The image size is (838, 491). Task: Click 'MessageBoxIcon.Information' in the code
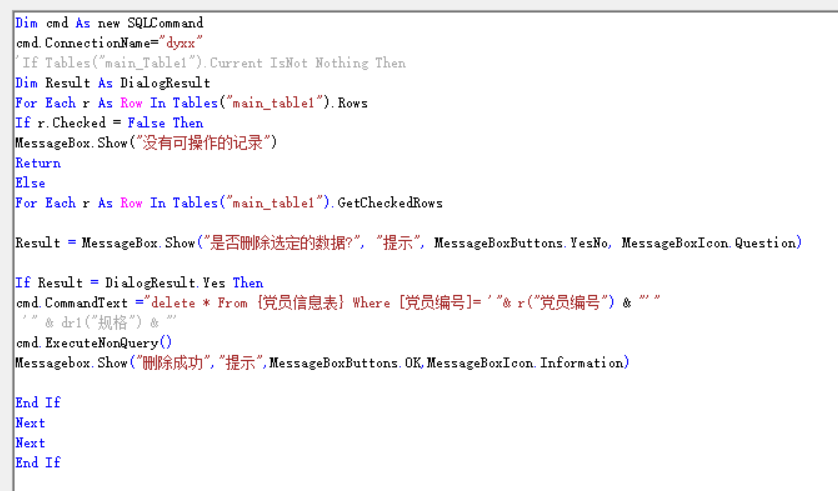(x=525, y=363)
